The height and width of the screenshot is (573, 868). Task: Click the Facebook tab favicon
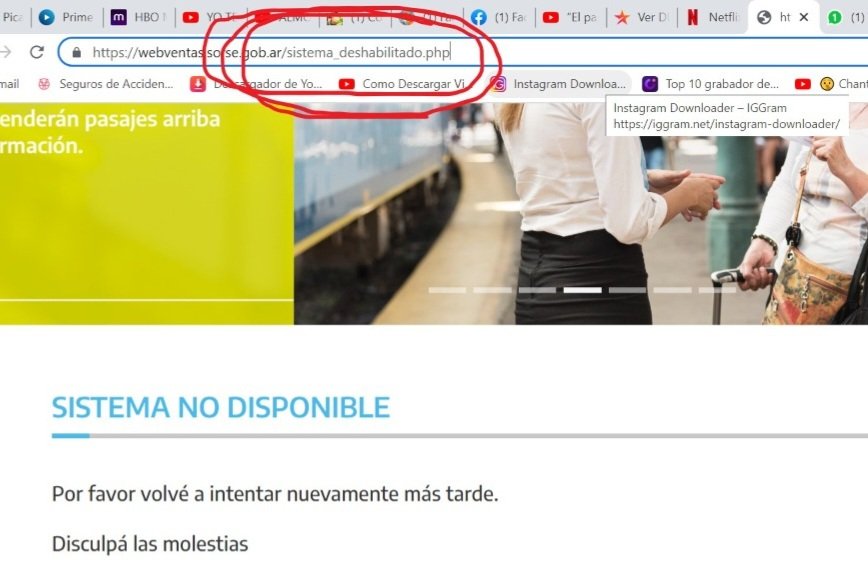pyautogui.click(x=479, y=17)
